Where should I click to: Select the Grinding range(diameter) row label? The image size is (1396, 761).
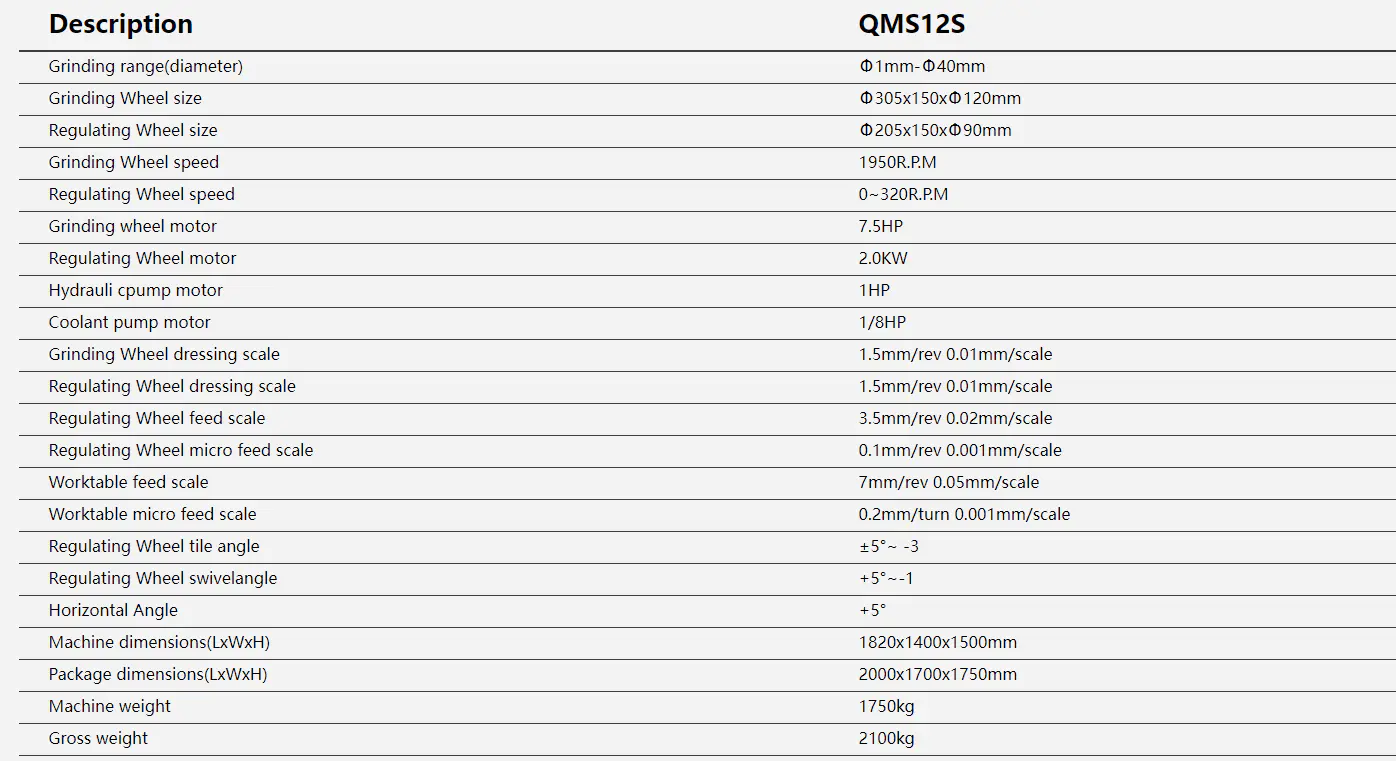click(146, 67)
